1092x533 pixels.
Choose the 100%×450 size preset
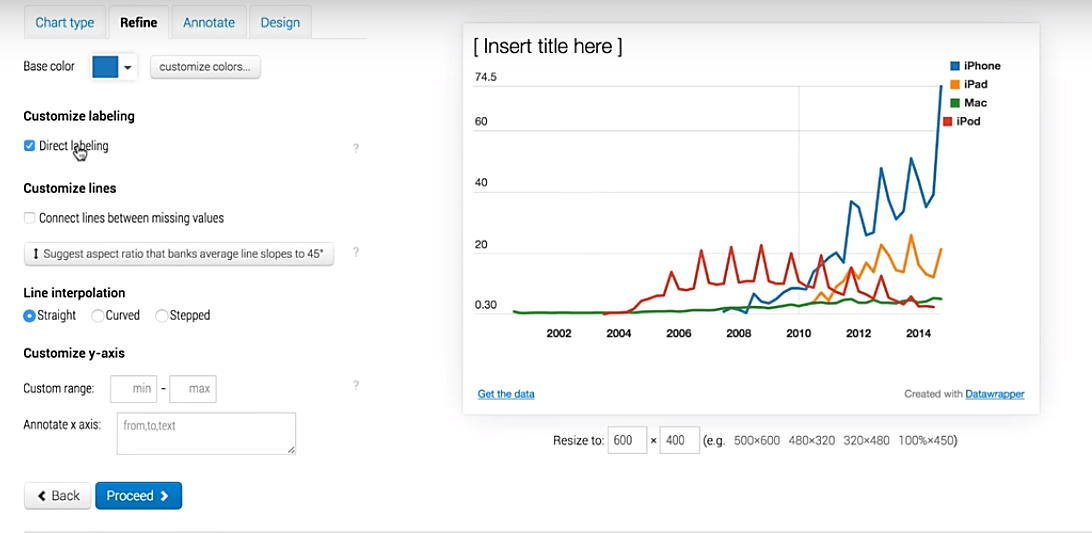pyautogui.click(x=926, y=440)
